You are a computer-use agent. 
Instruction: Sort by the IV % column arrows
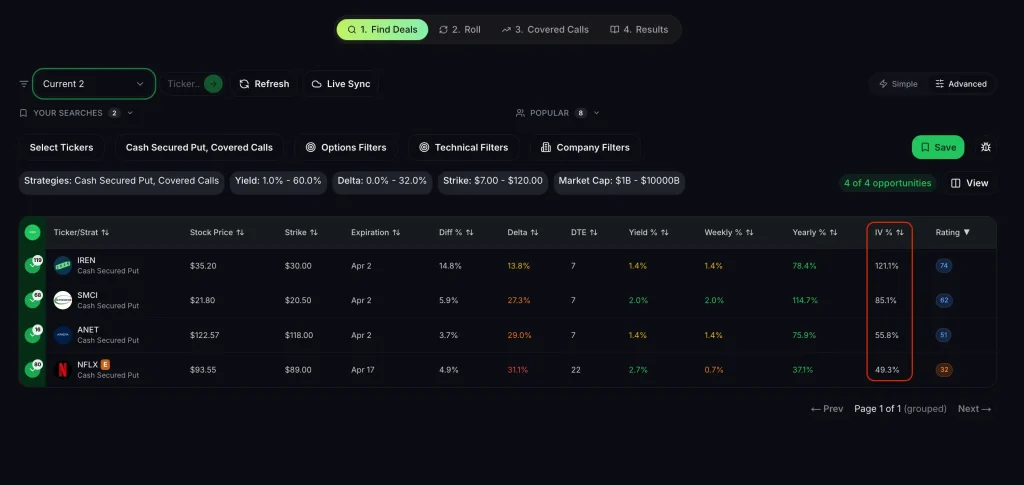click(x=900, y=232)
